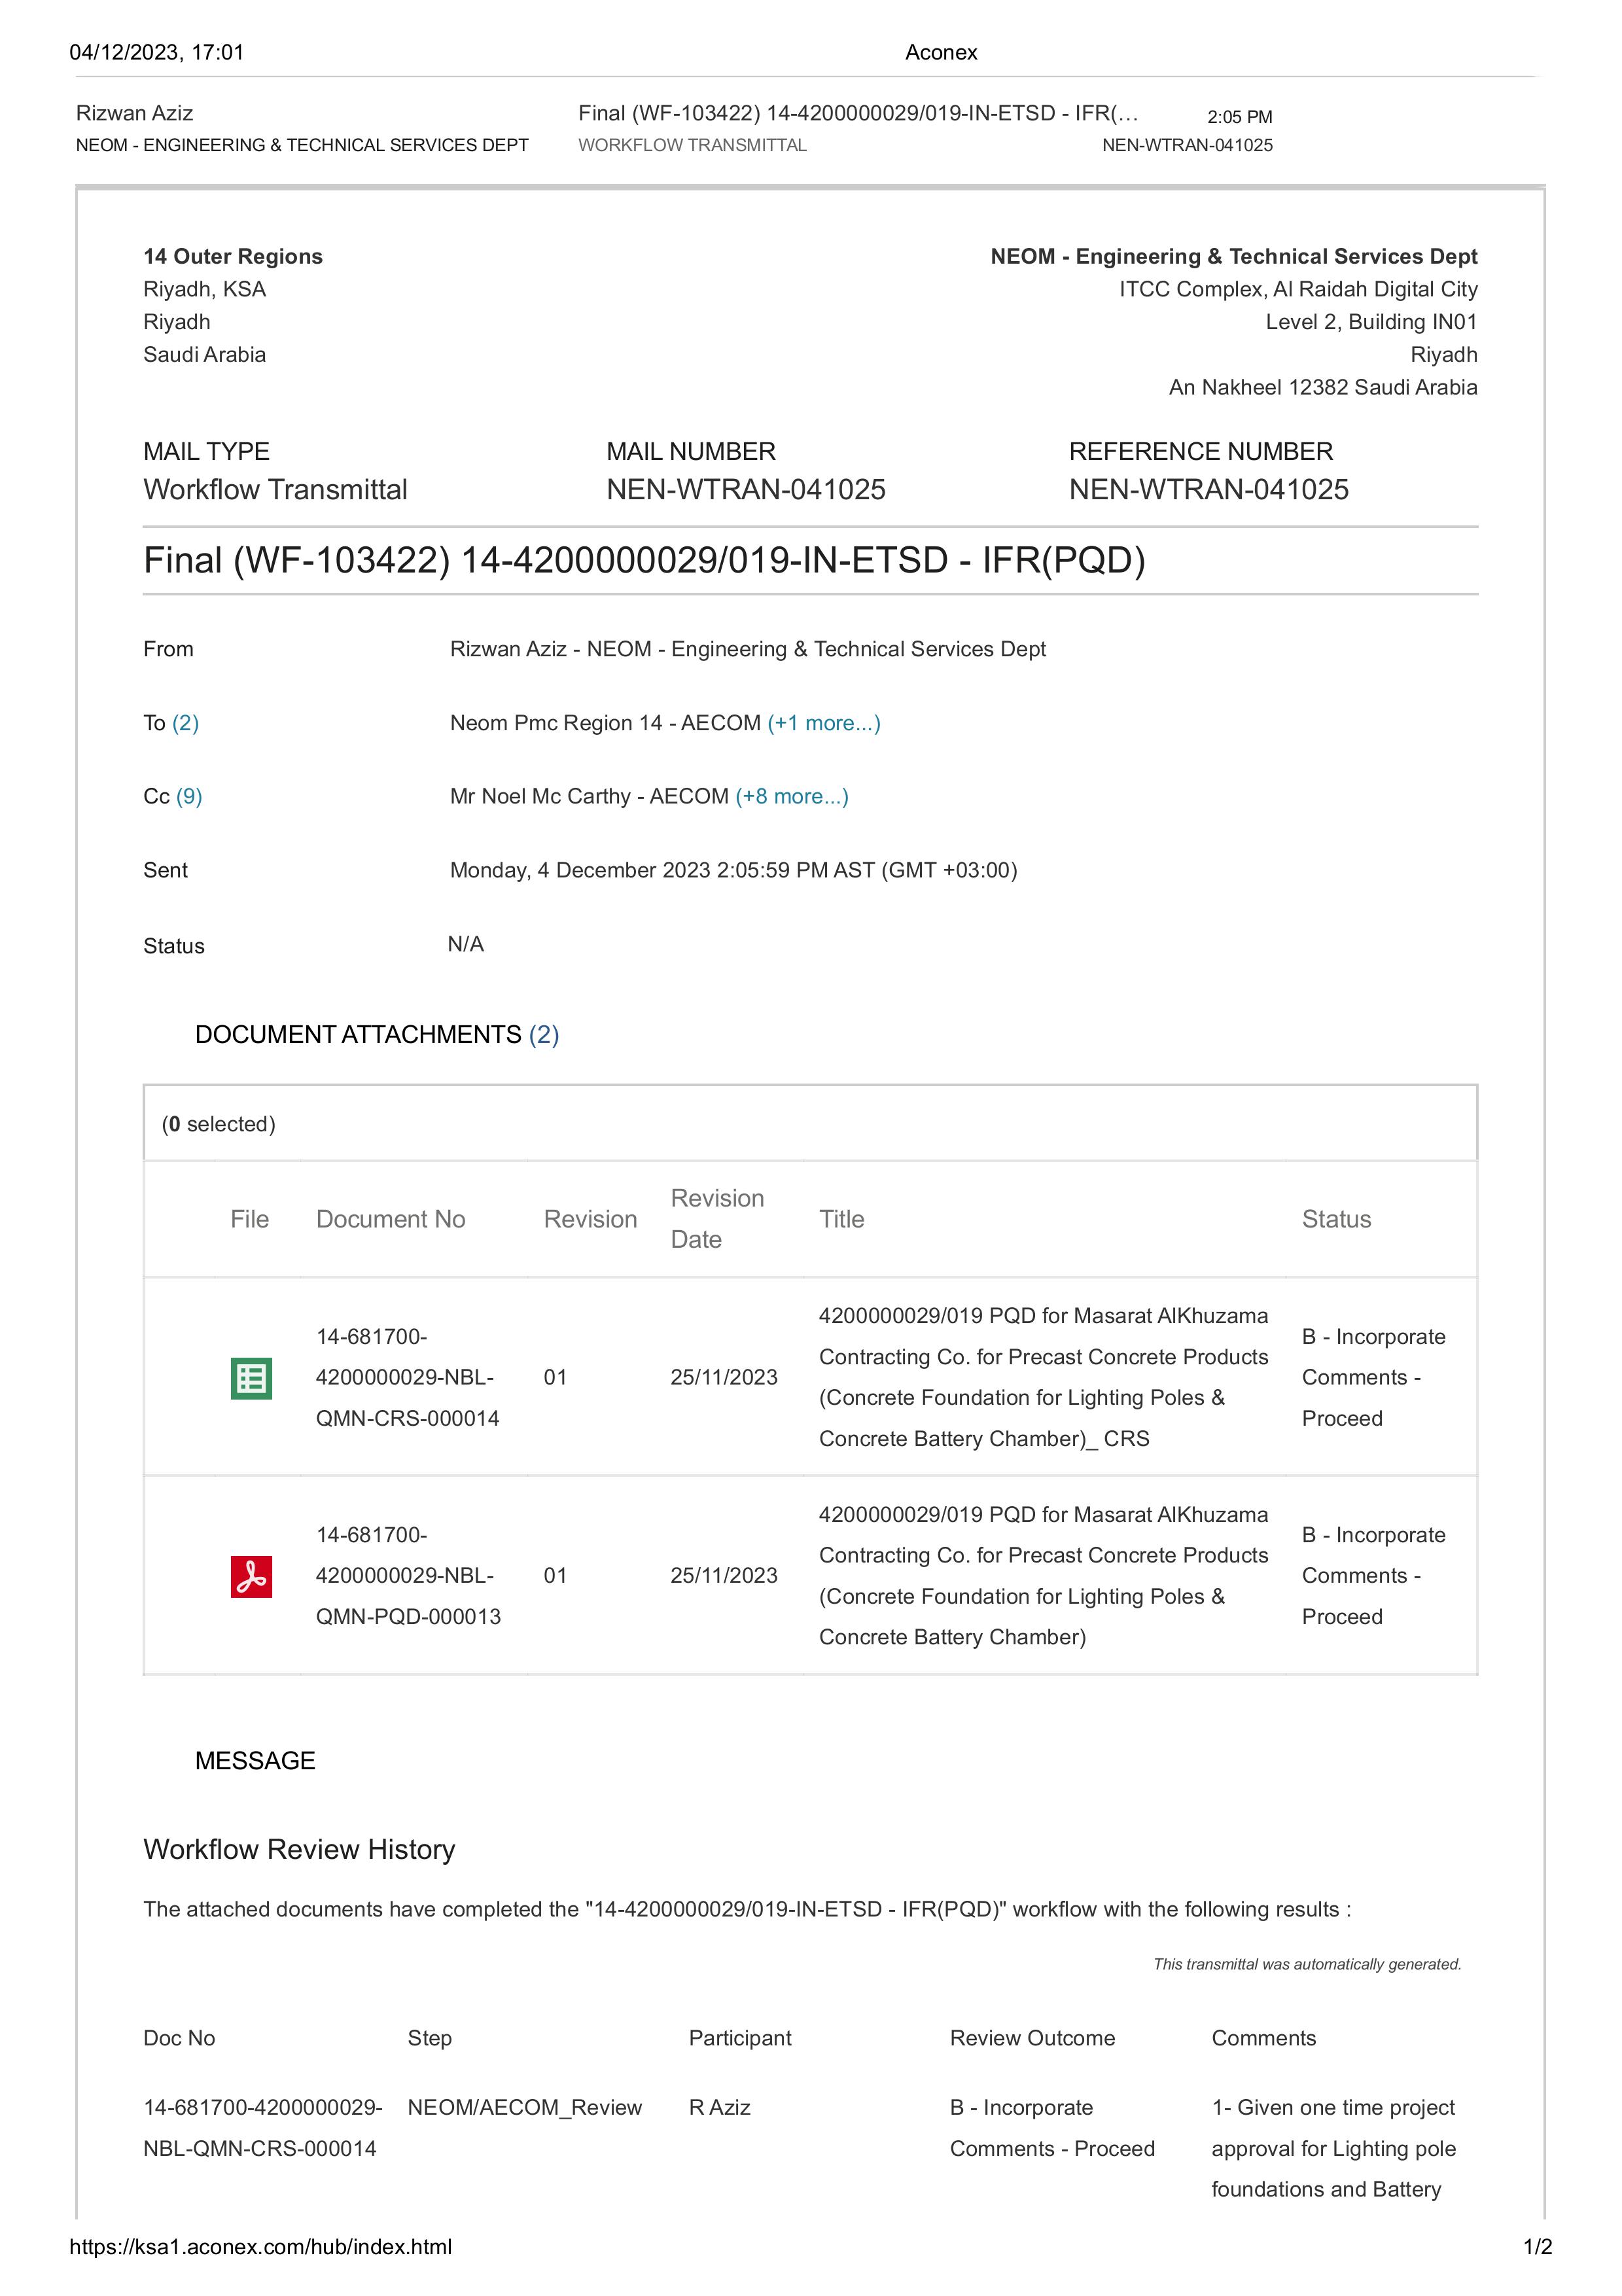
Task: Sort by the Status column header
Action: point(1336,1219)
